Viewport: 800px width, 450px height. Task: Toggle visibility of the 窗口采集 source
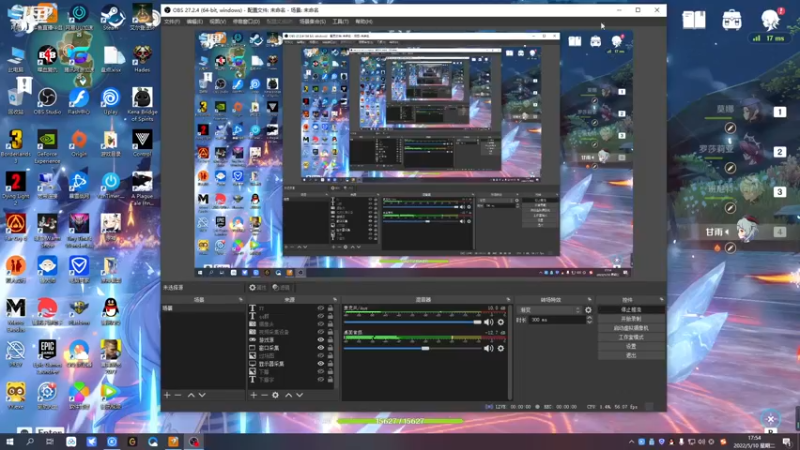click(x=320, y=348)
